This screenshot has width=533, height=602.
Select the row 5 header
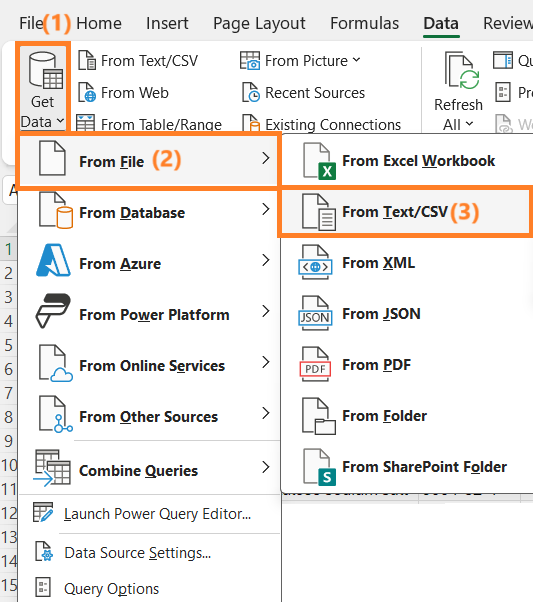click(8, 345)
